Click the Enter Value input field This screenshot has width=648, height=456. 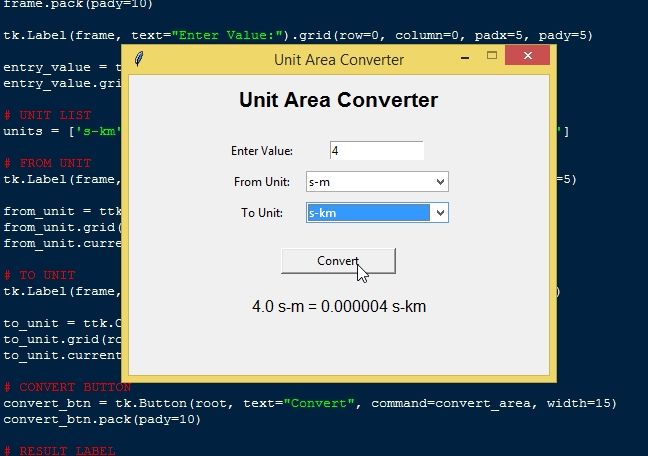point(376,151)
